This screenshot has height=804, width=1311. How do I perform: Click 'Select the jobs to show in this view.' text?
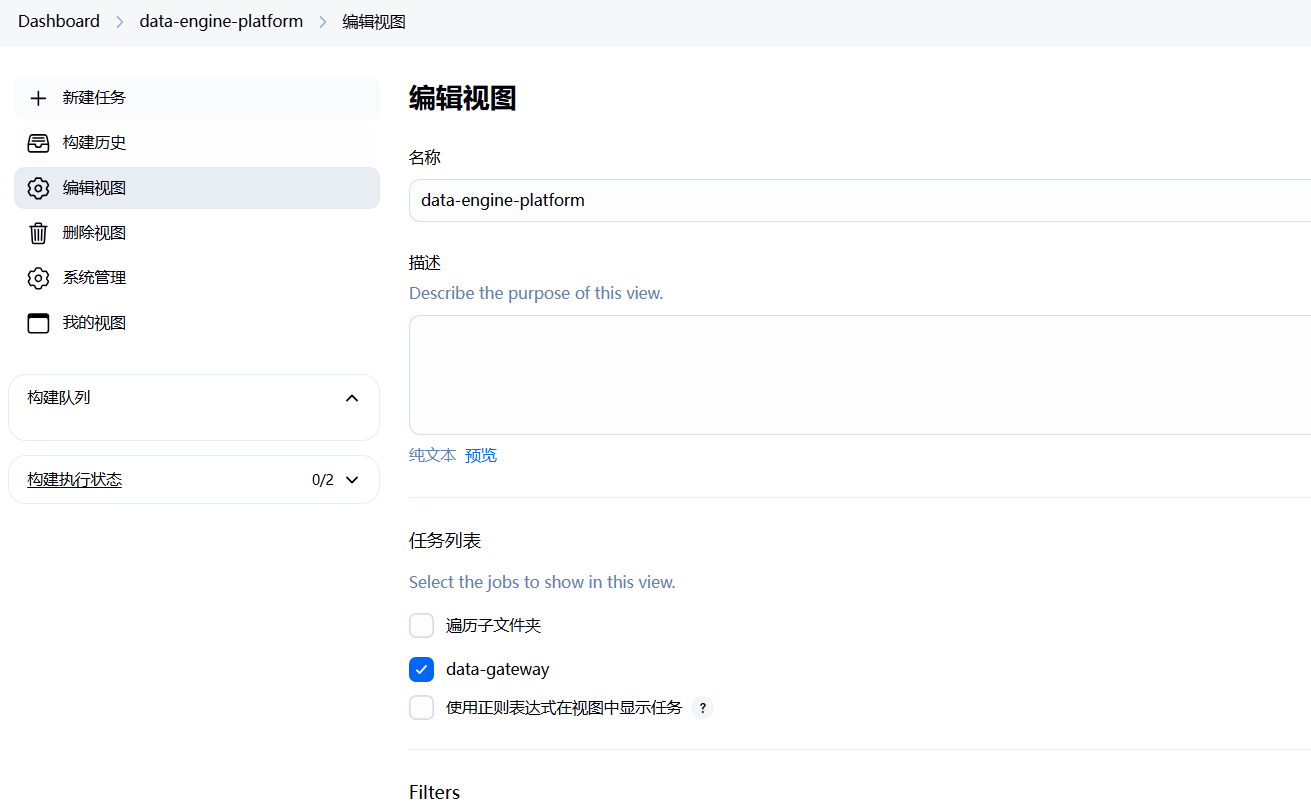[x=542, y=582]
